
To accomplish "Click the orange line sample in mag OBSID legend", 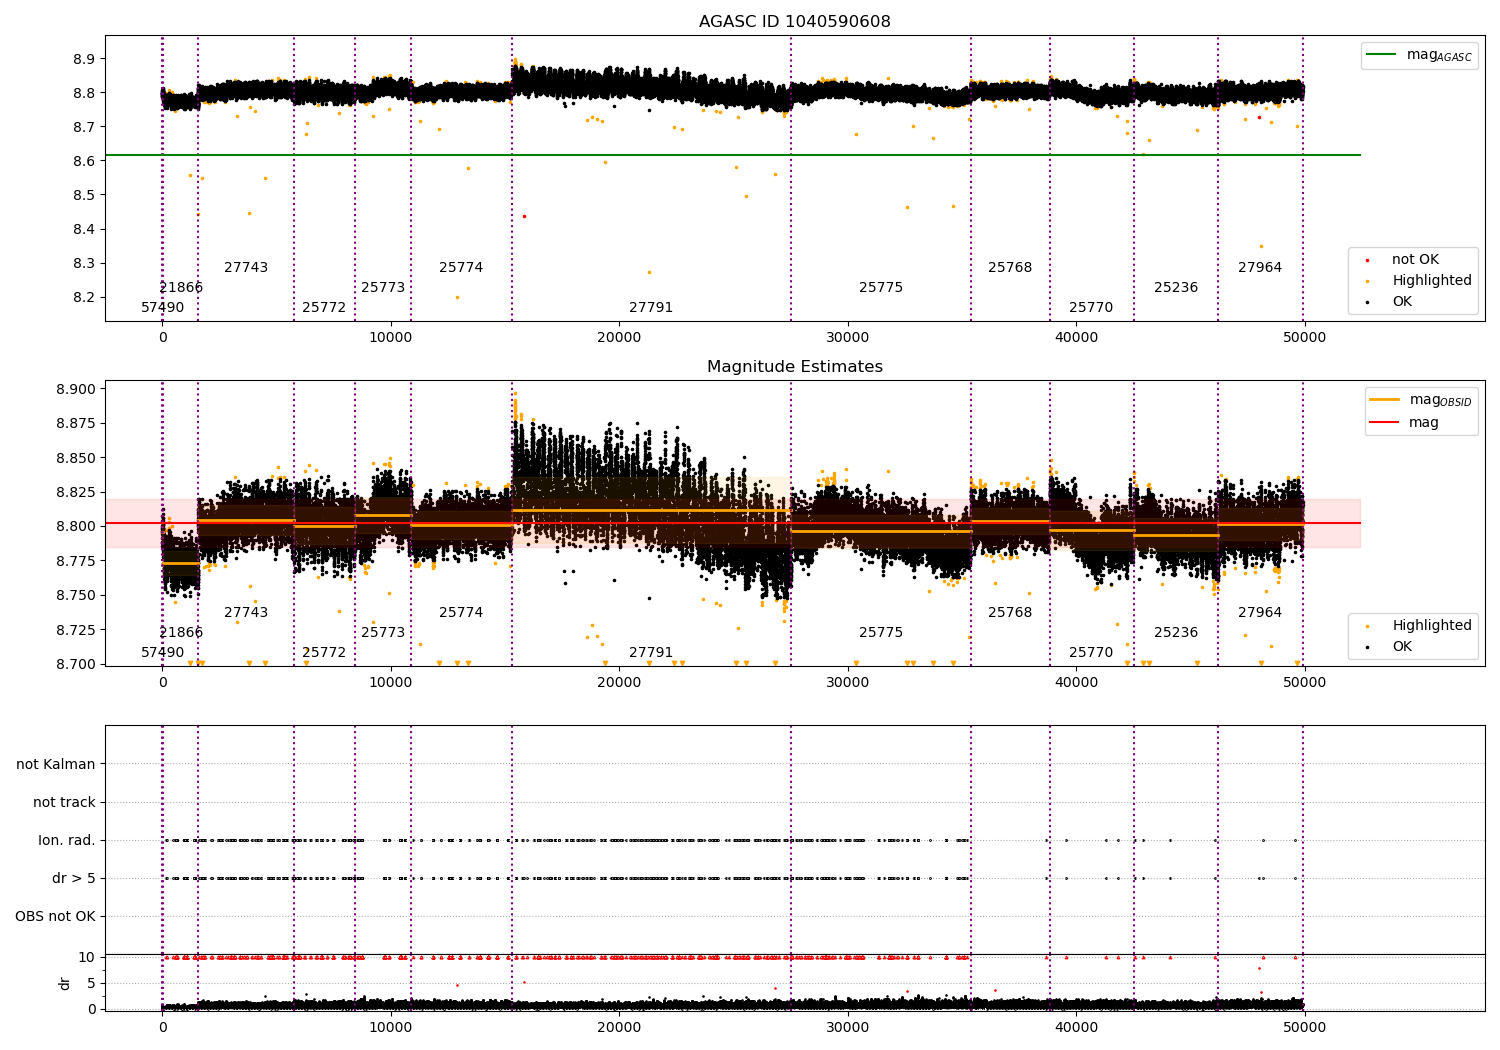I will coord(1385,400).
